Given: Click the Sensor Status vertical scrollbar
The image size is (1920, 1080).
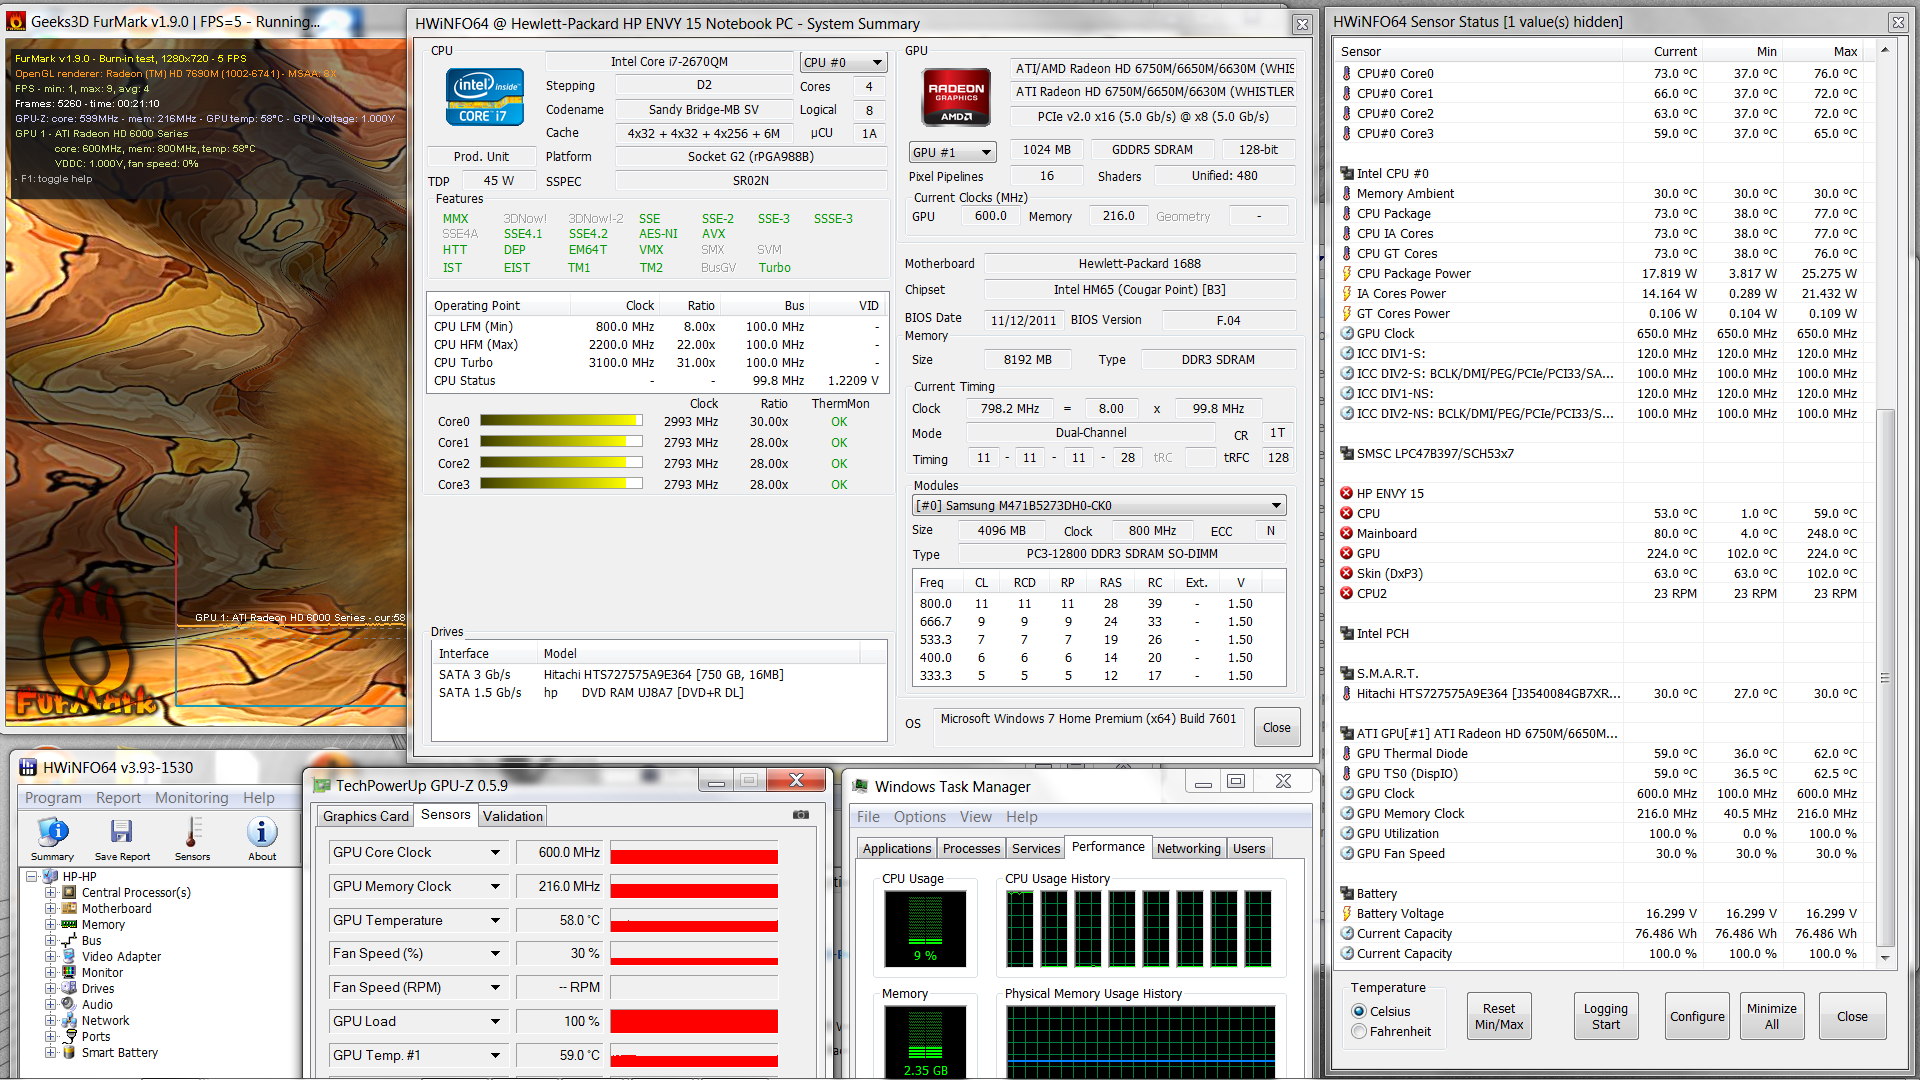Looking at the screenshot, I should pyautogui.click(x=1885, y=677).
